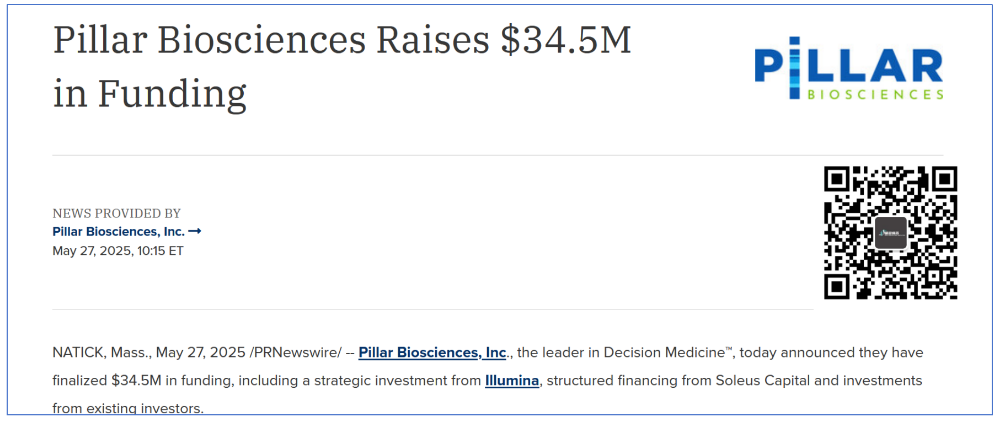Click 'from existing investors' paragraph text
This screenshot has height=421, width=1000.
pyautogui.click(x=128, y=408)
